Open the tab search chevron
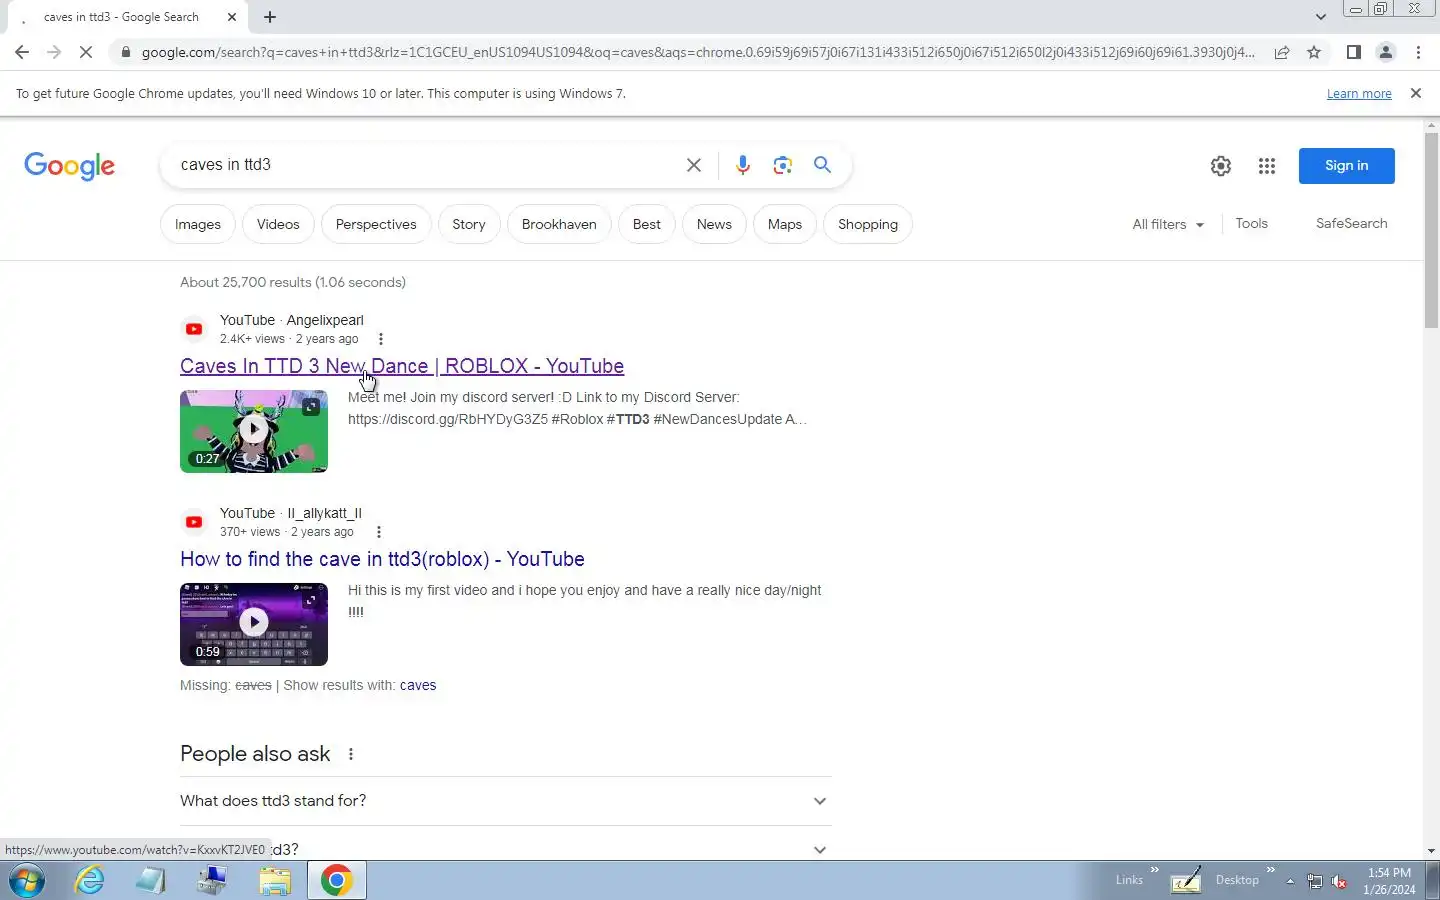 click(x=1320, y=17)
